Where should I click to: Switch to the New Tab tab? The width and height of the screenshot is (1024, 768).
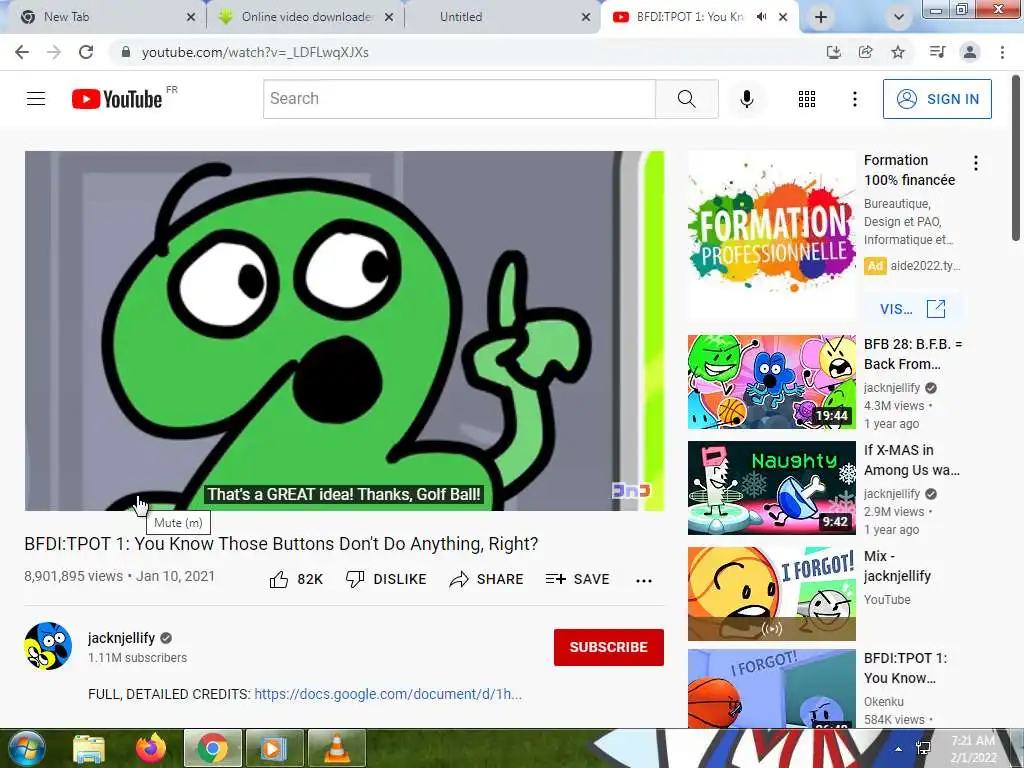(x=98, y=17)
